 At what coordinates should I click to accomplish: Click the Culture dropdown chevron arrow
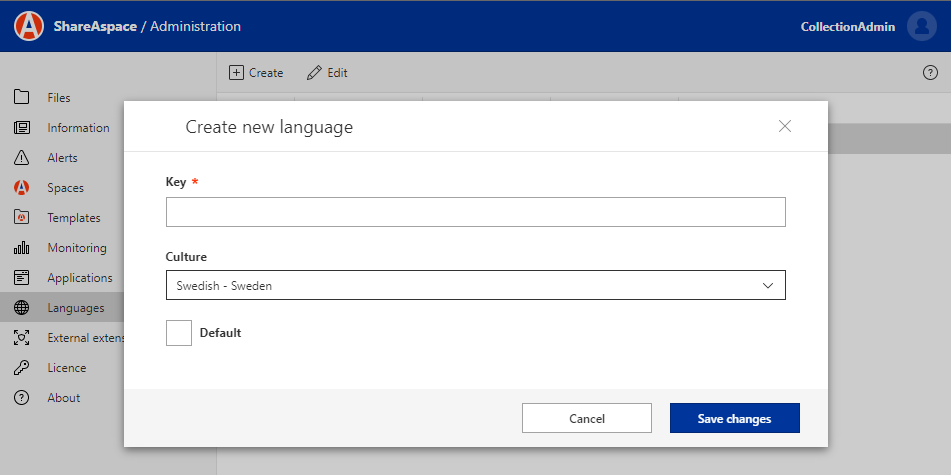tap(768, 286)
